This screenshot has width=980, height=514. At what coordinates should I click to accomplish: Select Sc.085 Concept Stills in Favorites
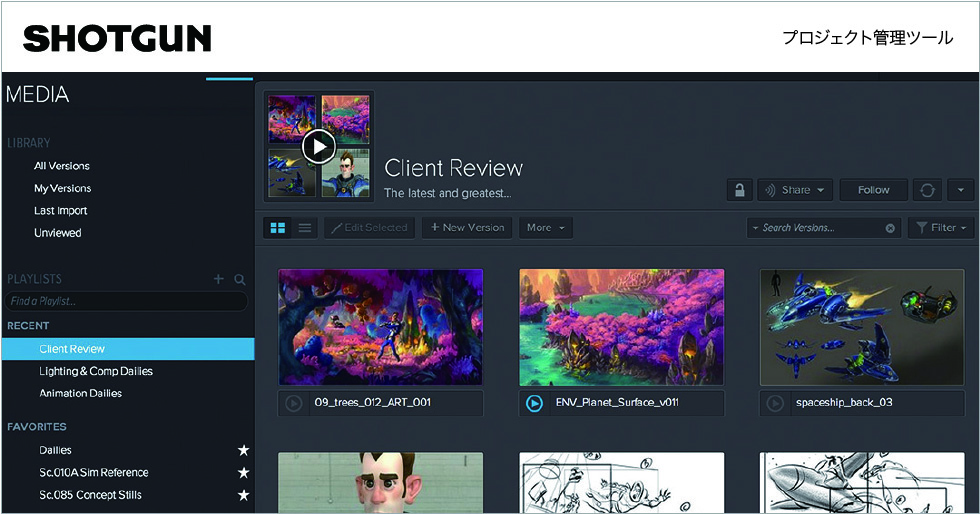coord(90,495)
